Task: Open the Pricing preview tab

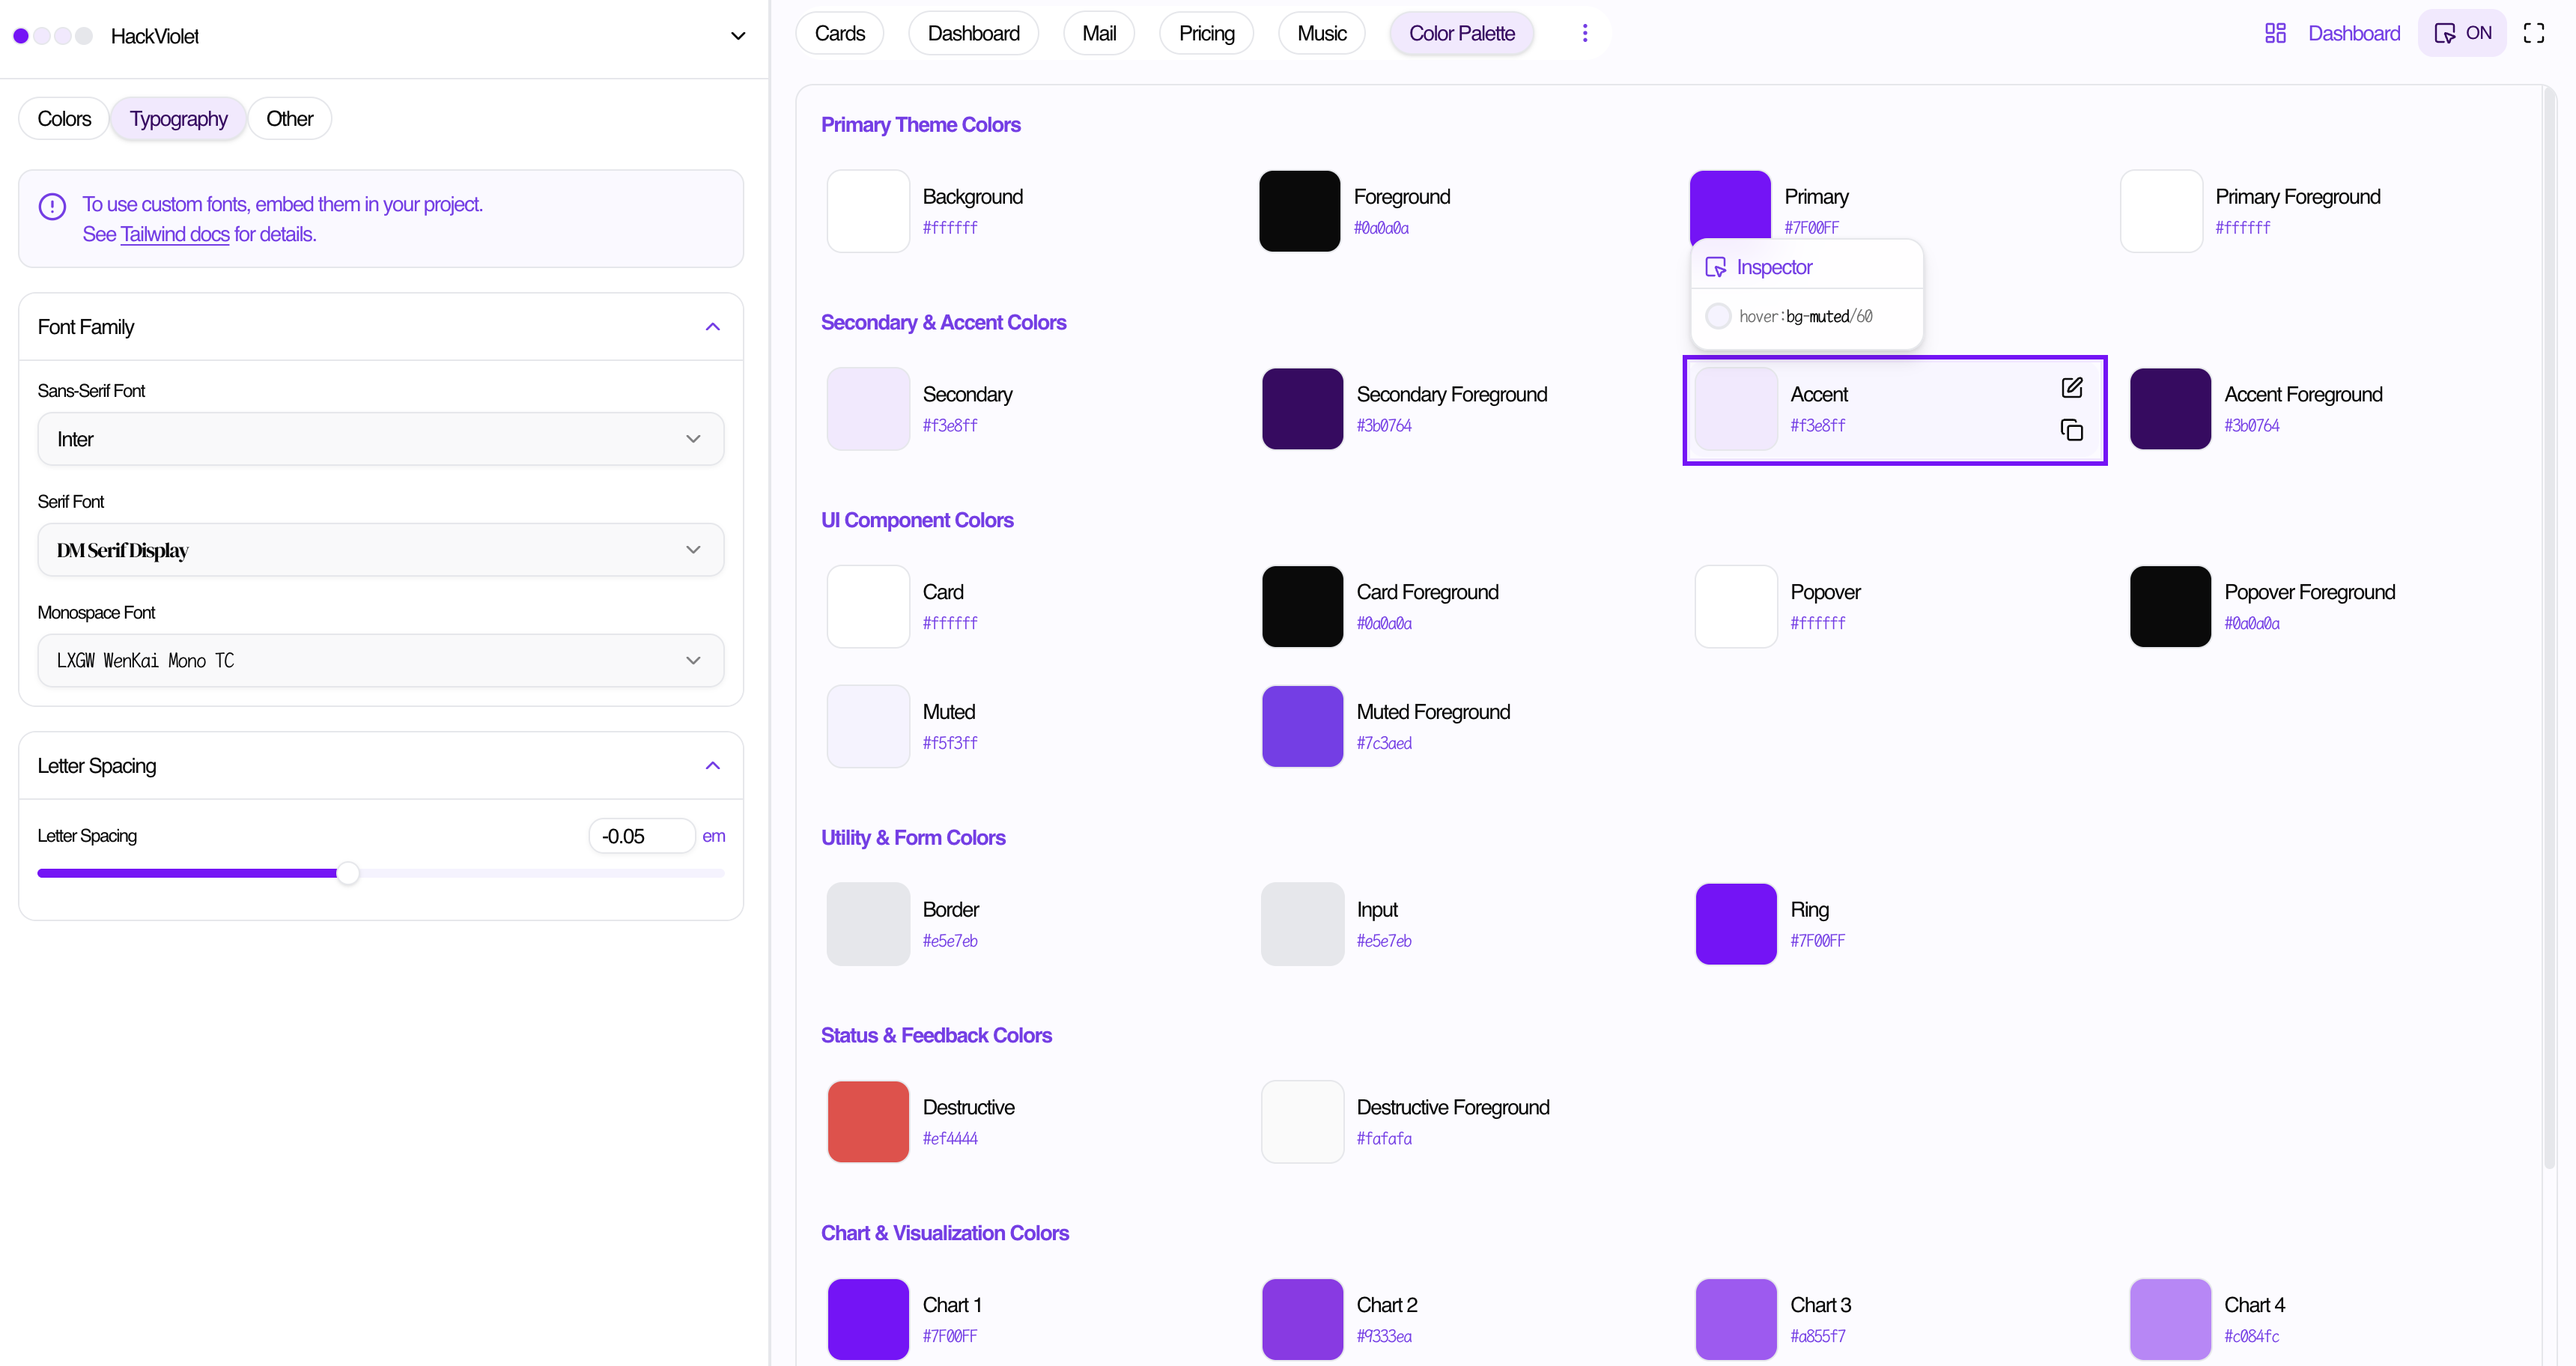Action: coord(1206,33)
